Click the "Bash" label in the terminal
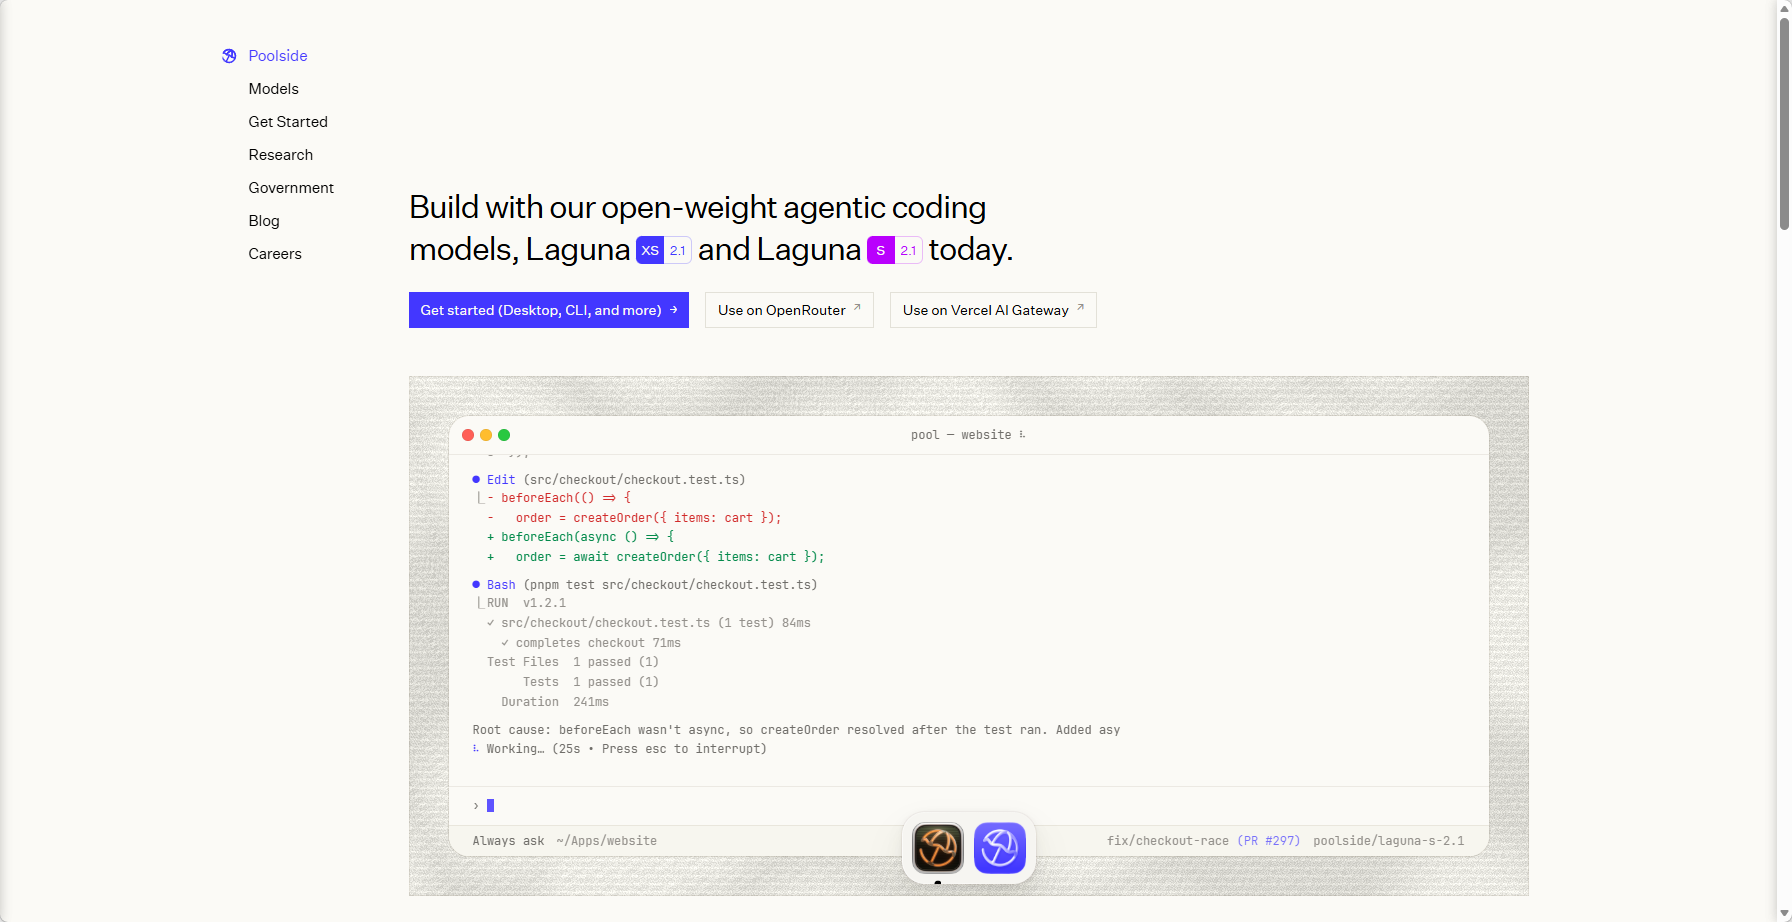 click(501, 585)
